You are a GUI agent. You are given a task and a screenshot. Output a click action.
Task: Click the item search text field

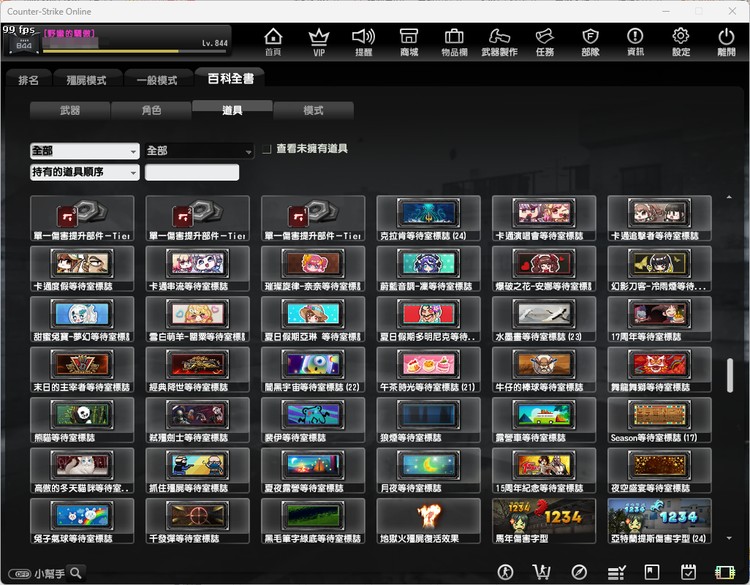192,172
